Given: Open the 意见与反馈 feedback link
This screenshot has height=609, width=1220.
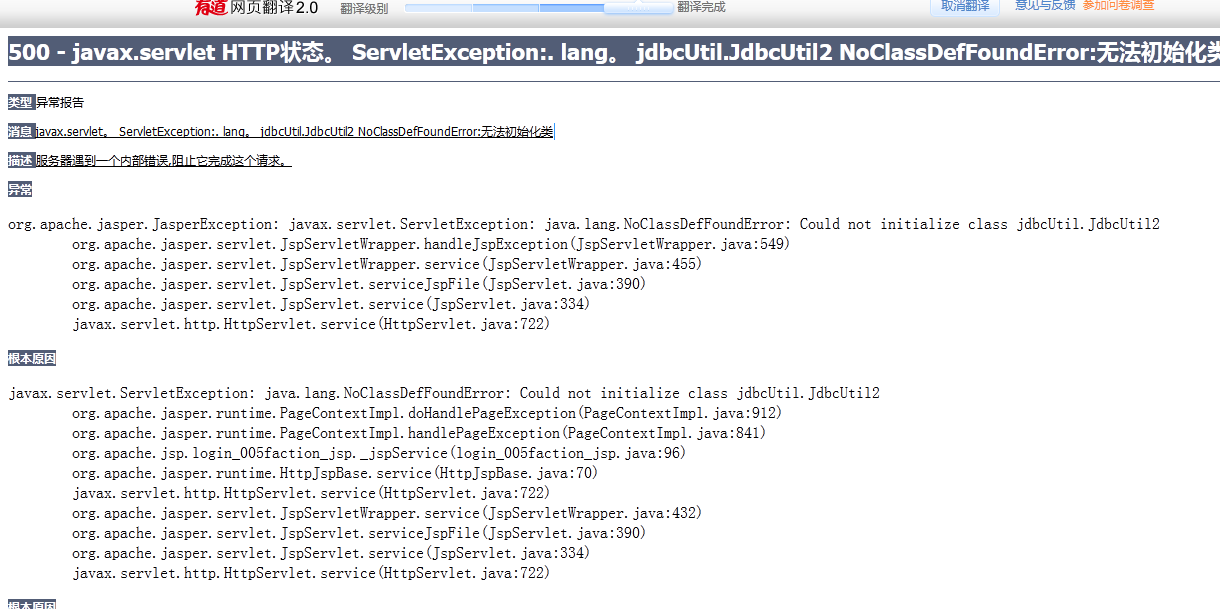Looking at the screenshot, I should (x=1045, y=5).
